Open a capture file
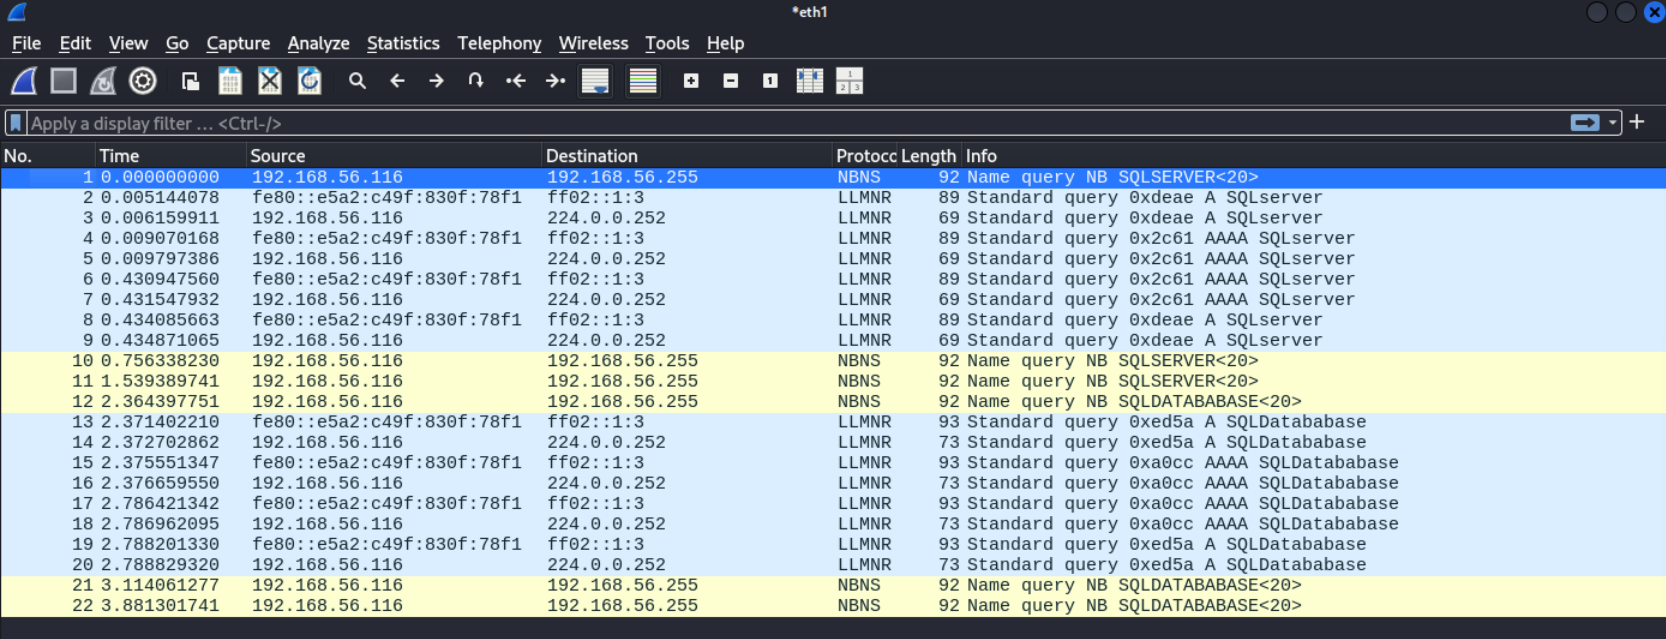Image resolution: width=1666 pixels, height=639 pixels. click(190, 81)
